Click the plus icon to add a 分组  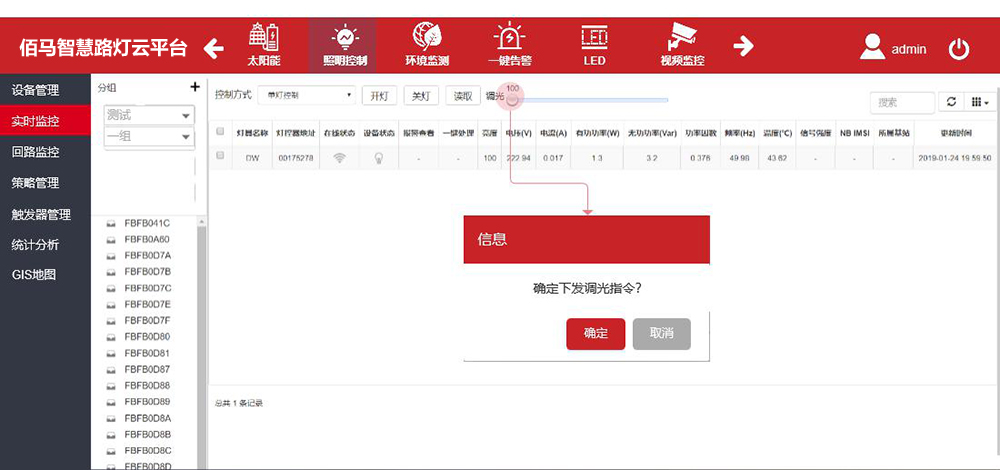(x=195, y=87)
